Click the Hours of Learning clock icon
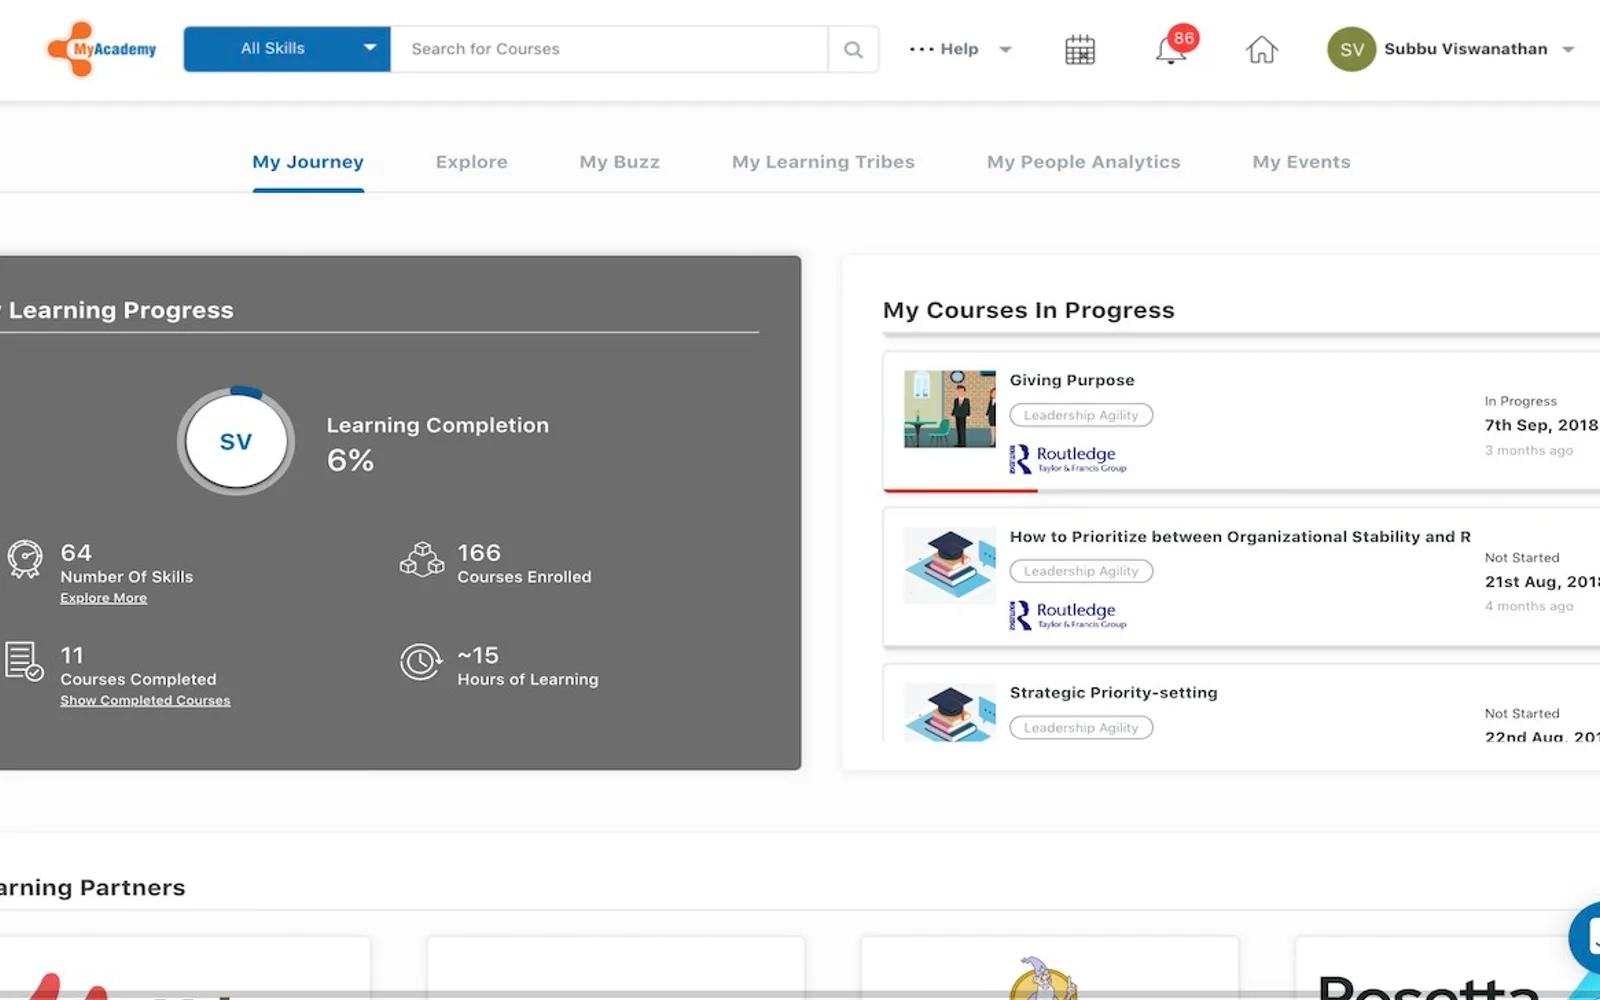 (421, 662)
